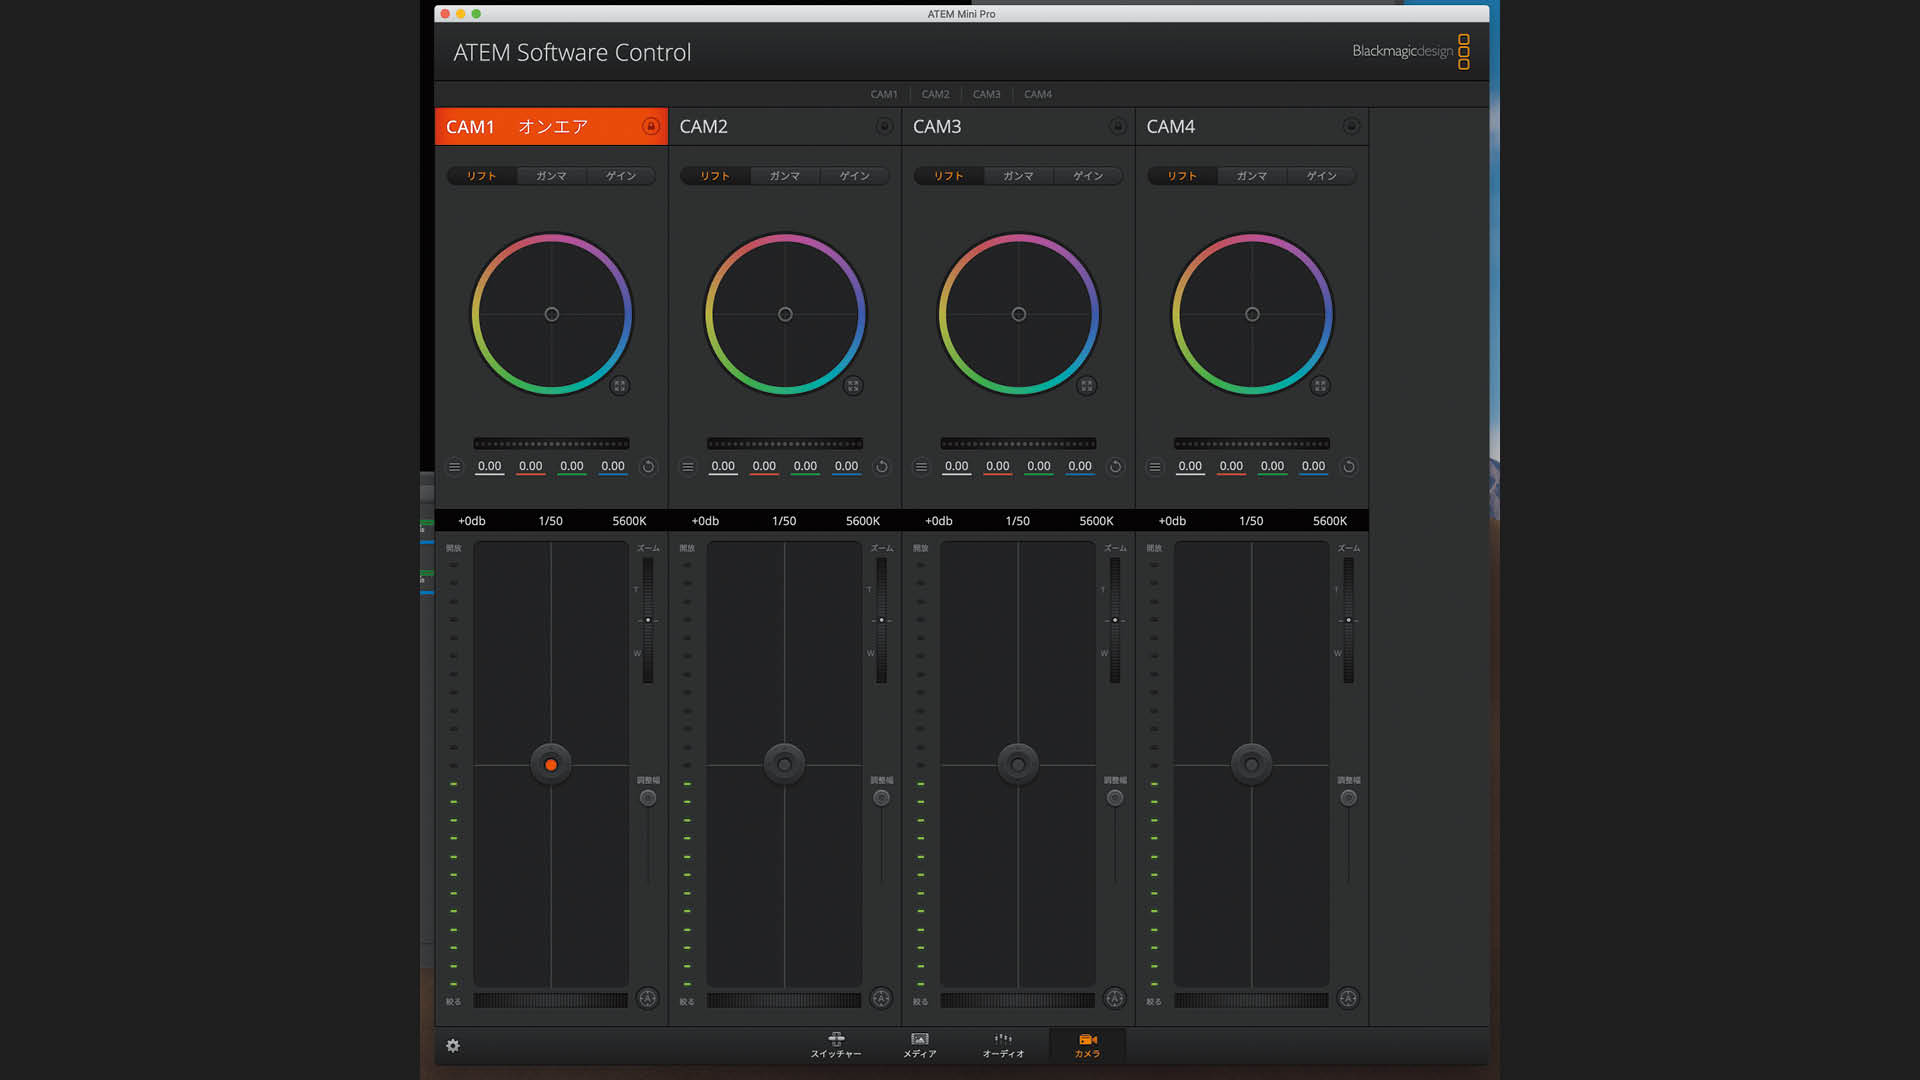The image size is (1920, 1080).
Task: Open the CAM1 +0db gain setting
Action: point(472,521)
